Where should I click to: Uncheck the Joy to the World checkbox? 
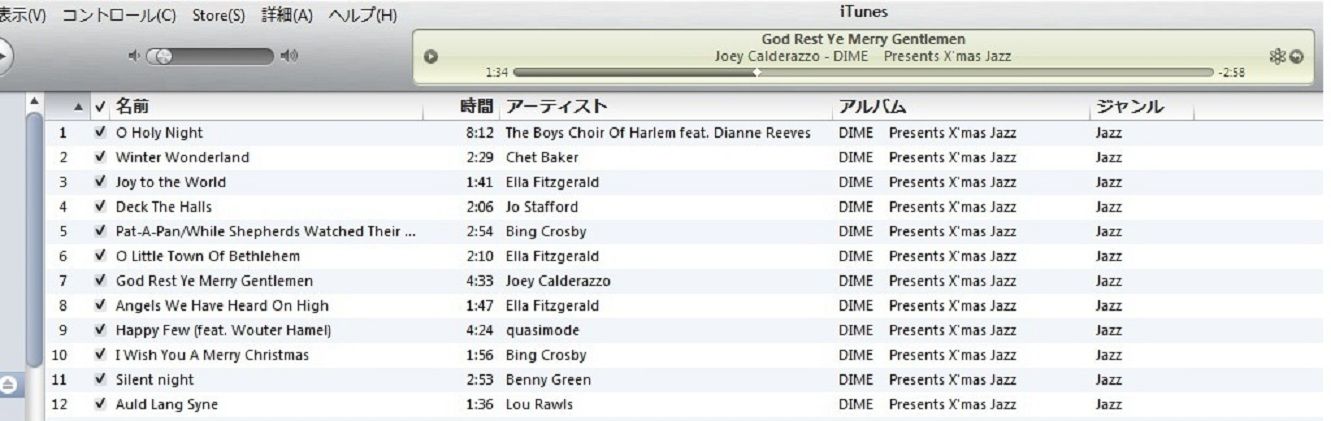tap(99, 182)
